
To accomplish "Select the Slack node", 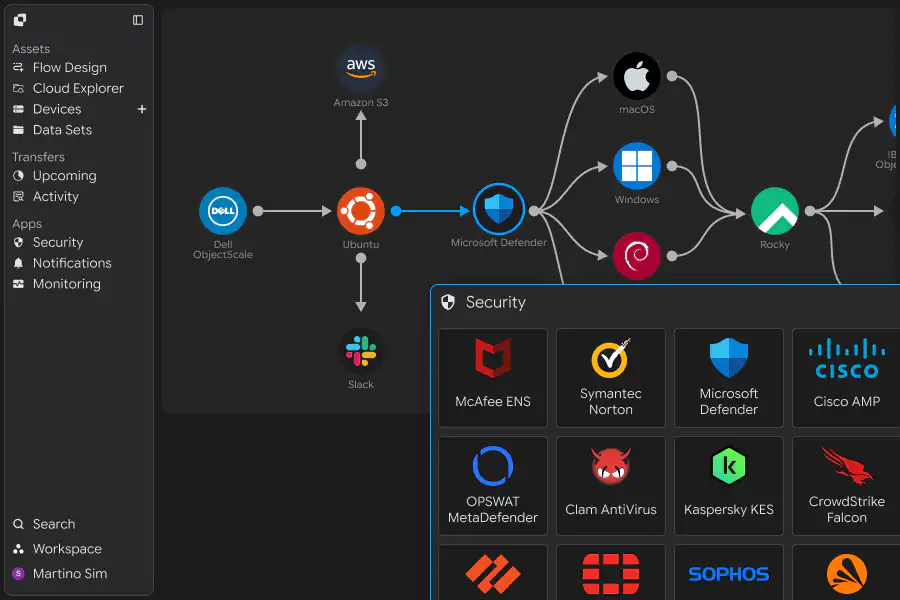I will [x=360, y=351].
